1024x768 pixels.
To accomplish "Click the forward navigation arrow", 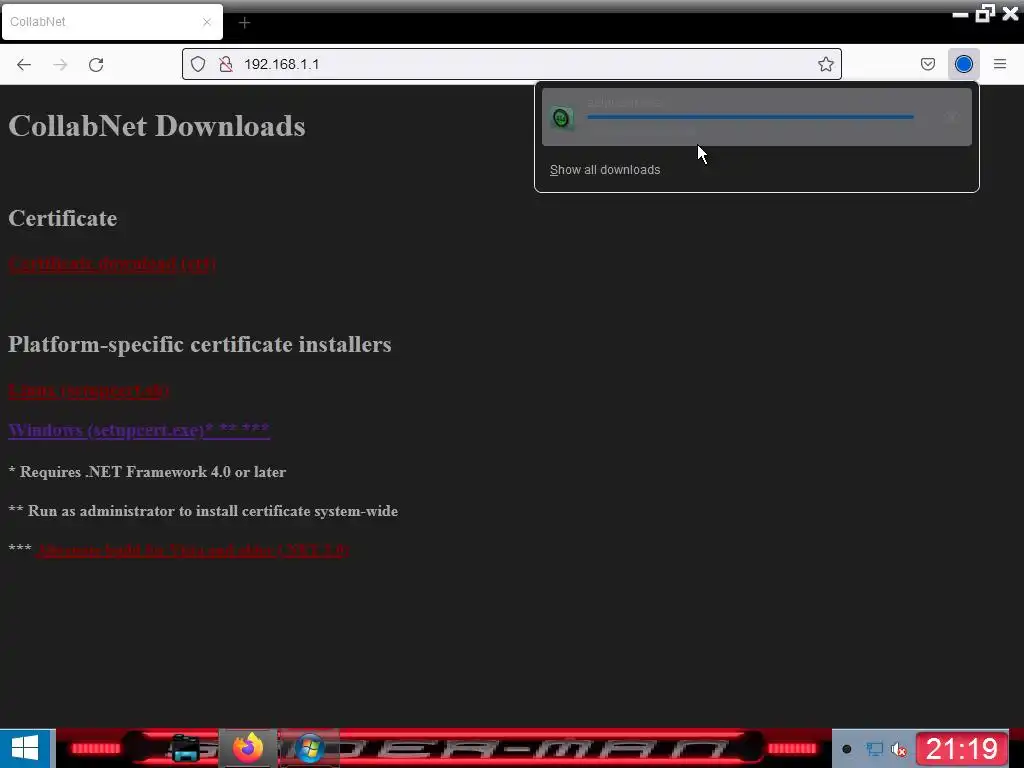I will [60, 64].
